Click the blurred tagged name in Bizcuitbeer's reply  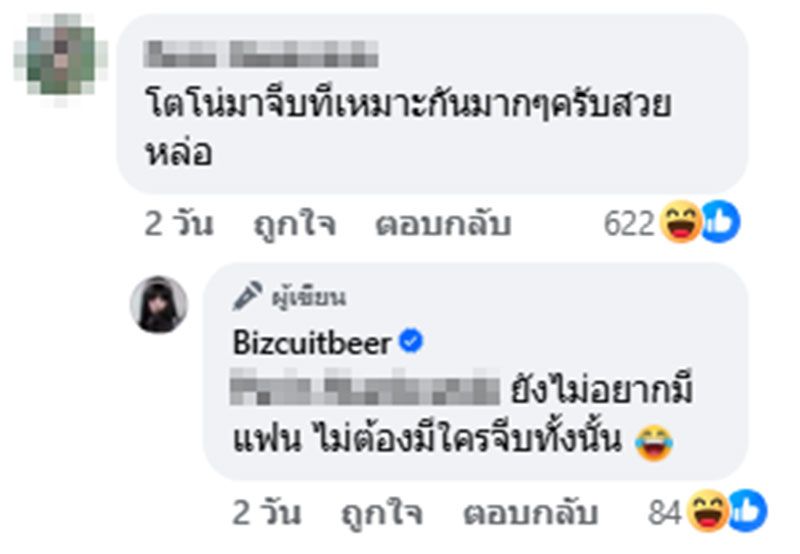(364, 387)
